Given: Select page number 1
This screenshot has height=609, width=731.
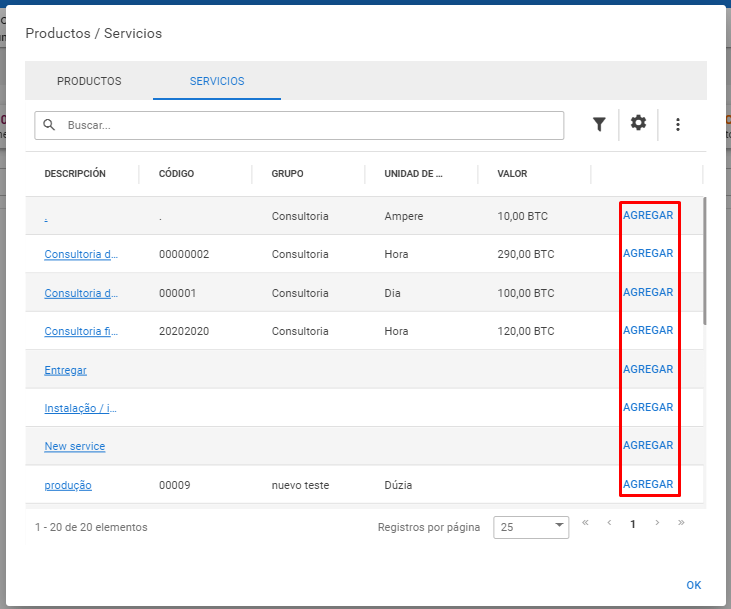Looking at the screenshot, I should (633, 524).
